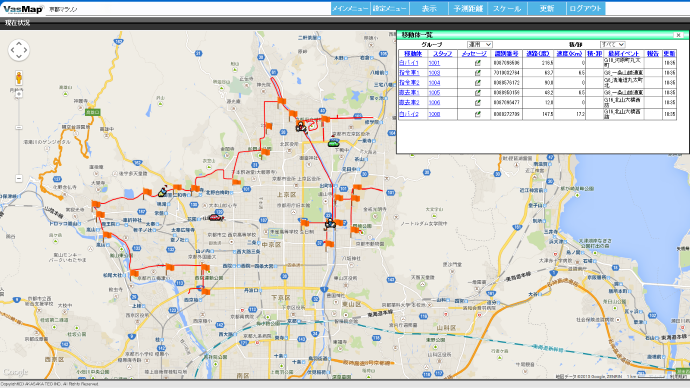Open the グループ dropdown
The width and height of the screenshot is (690, 388).
[x=480, y=44]
